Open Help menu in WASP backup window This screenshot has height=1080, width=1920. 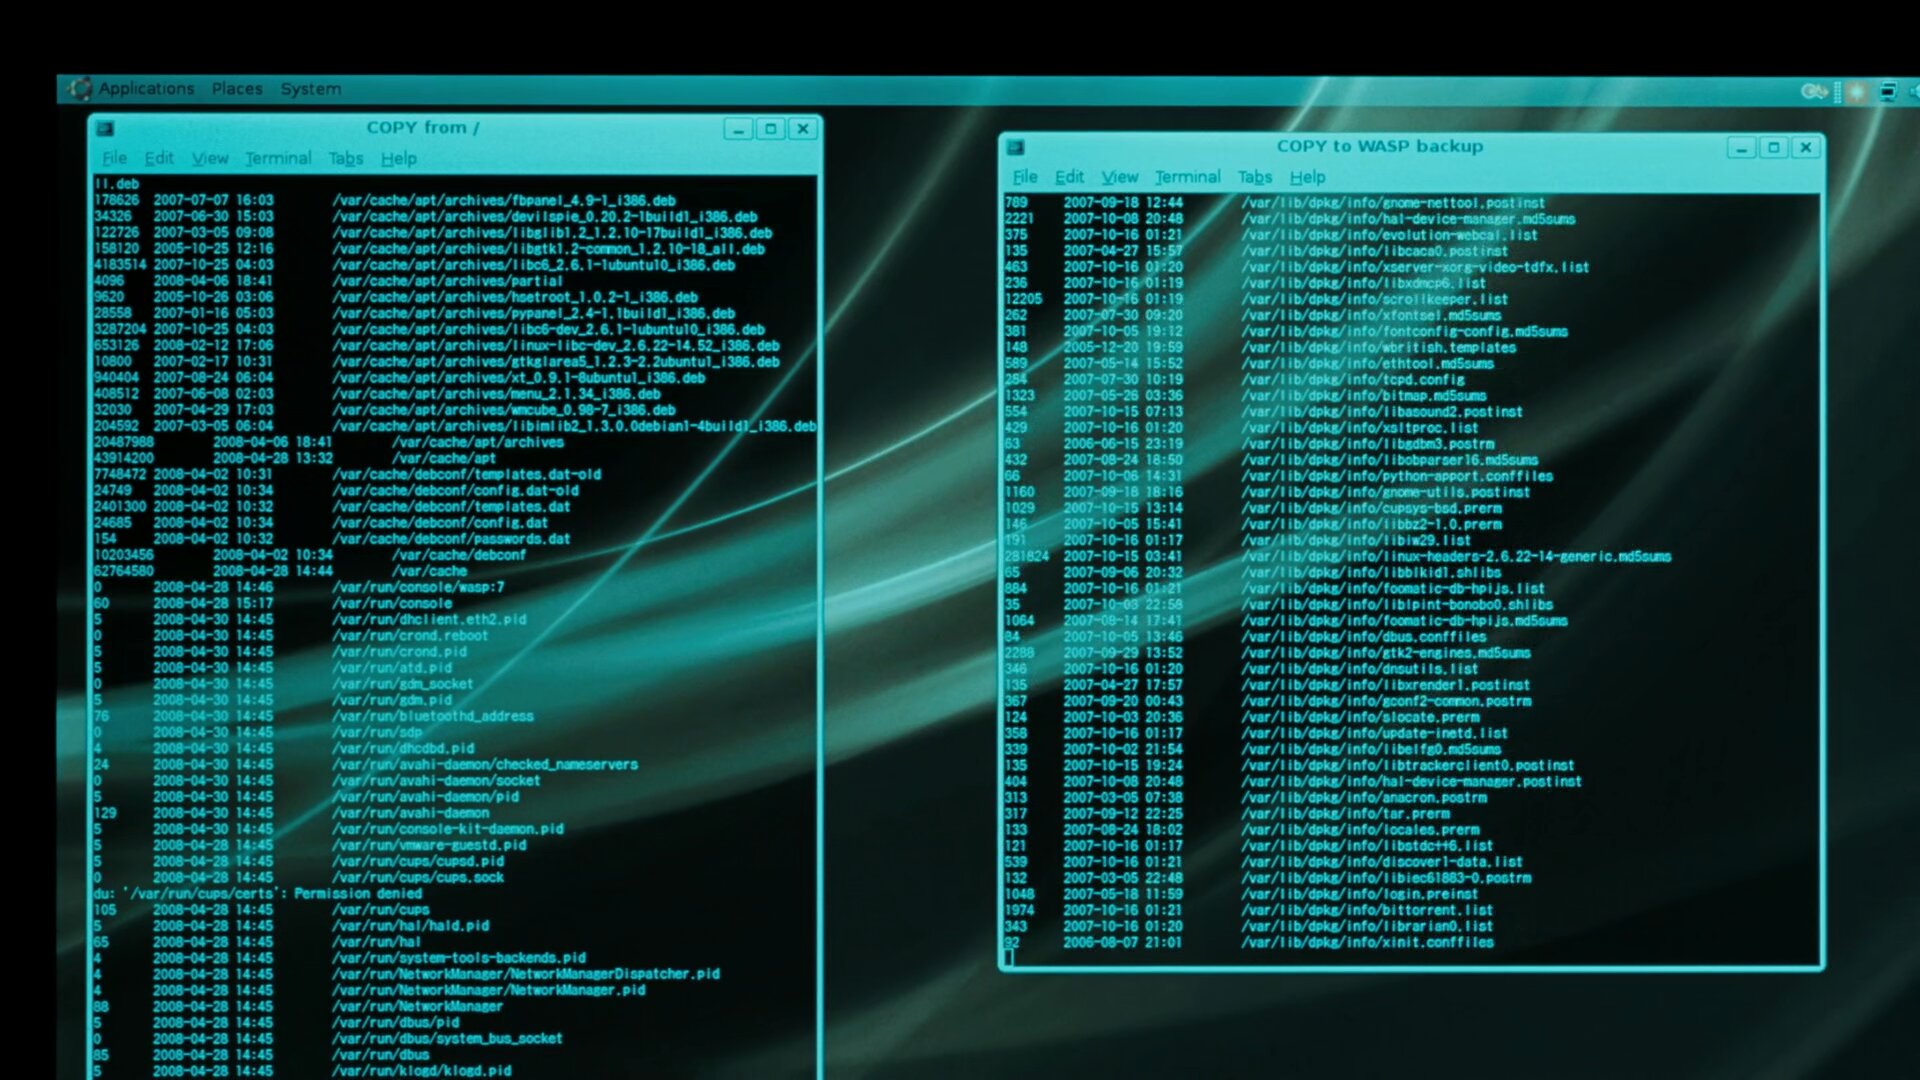[1307, 177]
